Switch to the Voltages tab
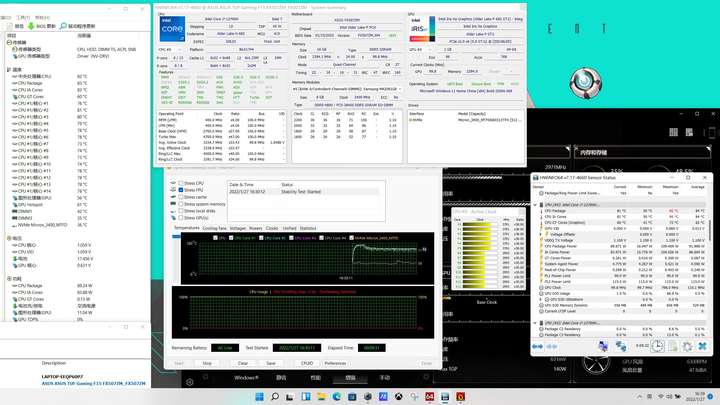The height and width of the screenshot is (405, 720). [237, 228]
